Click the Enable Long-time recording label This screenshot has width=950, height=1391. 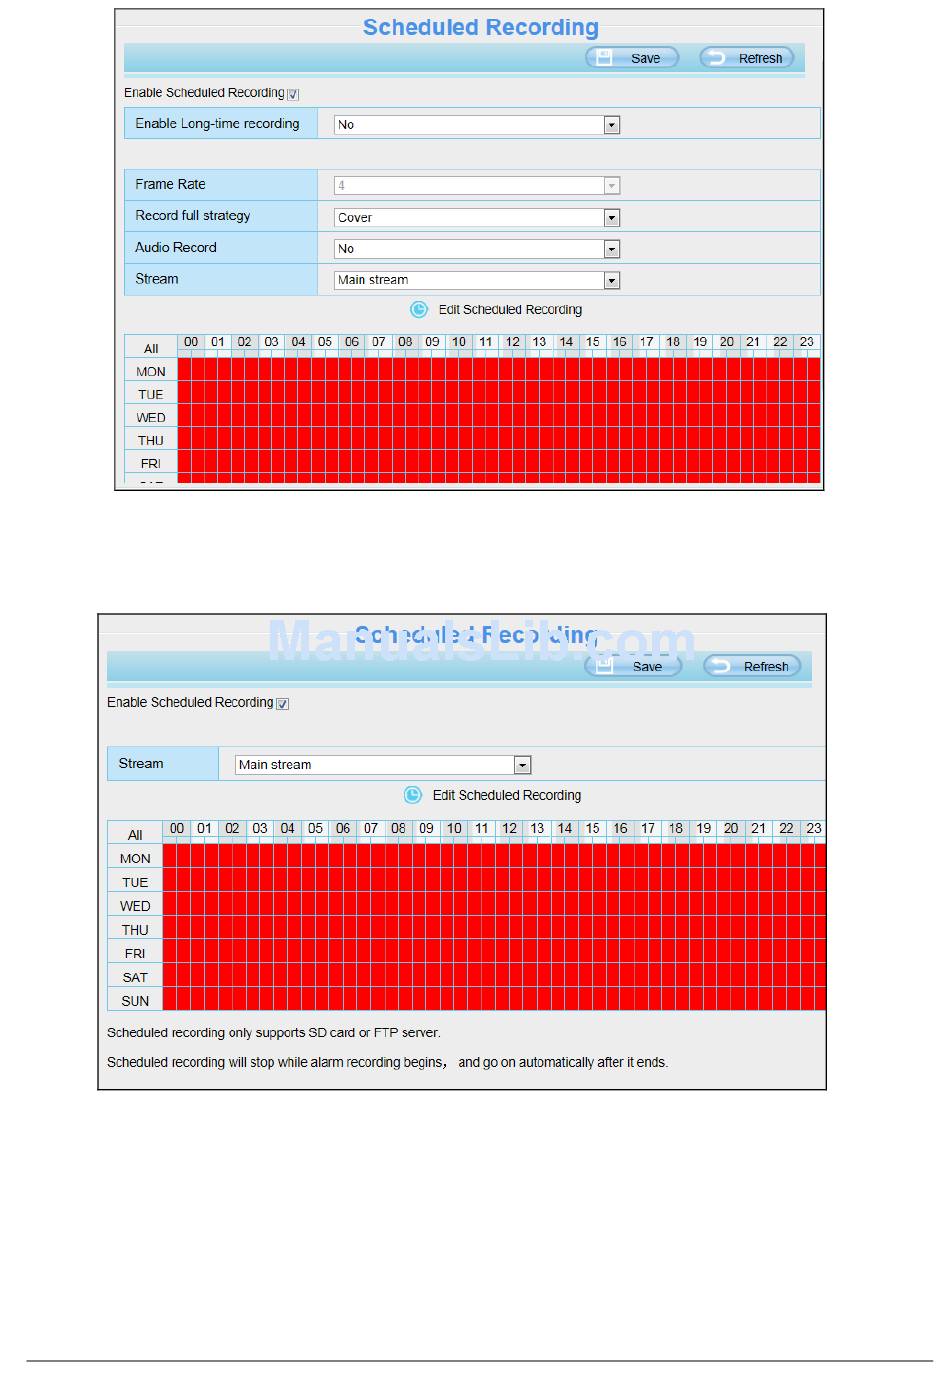pos(217,124)
